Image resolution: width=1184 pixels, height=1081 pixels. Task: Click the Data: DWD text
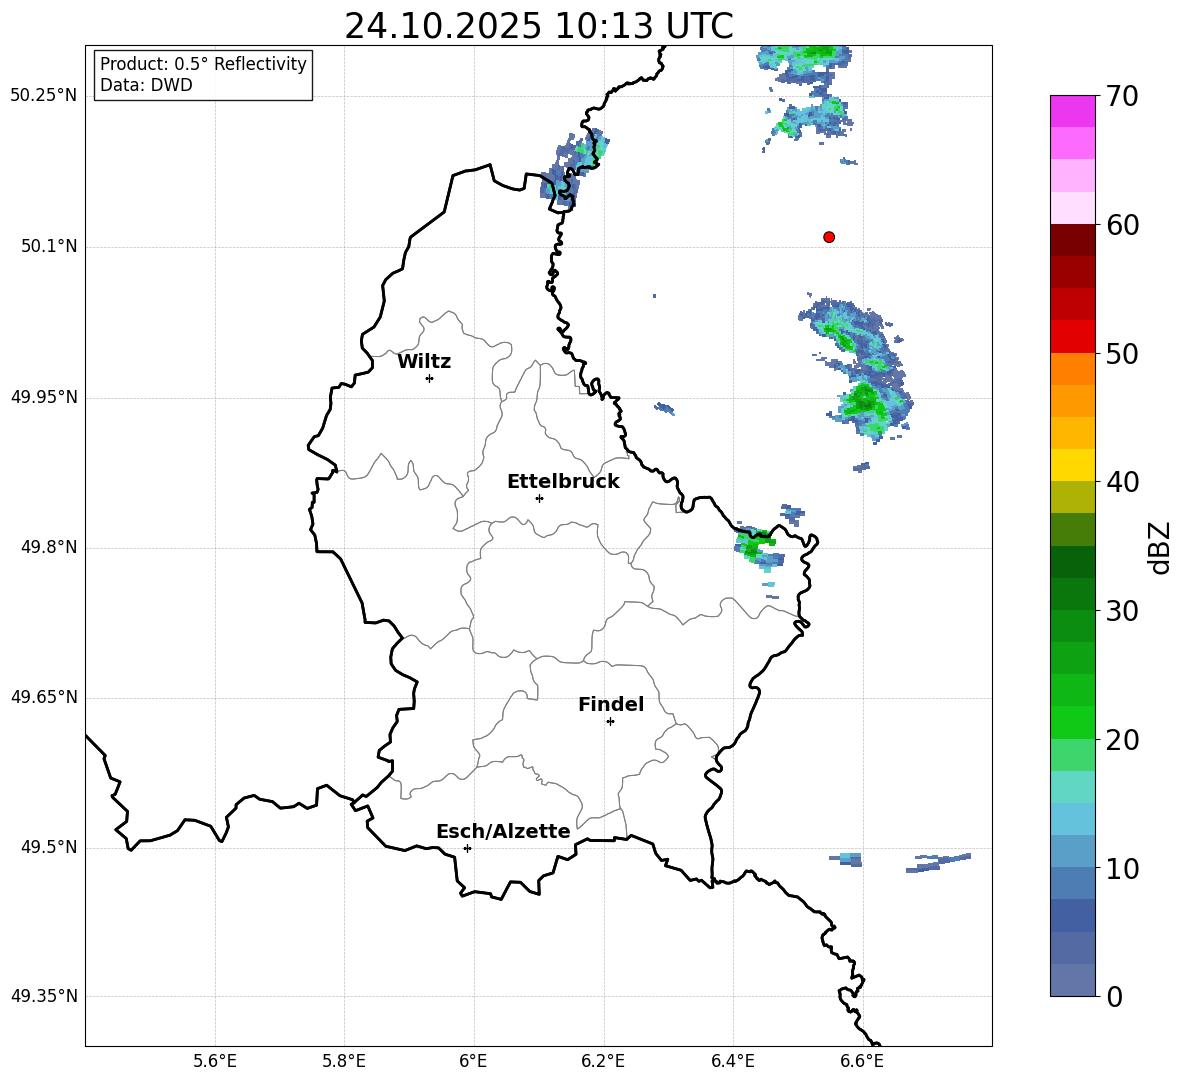[146, 85]
